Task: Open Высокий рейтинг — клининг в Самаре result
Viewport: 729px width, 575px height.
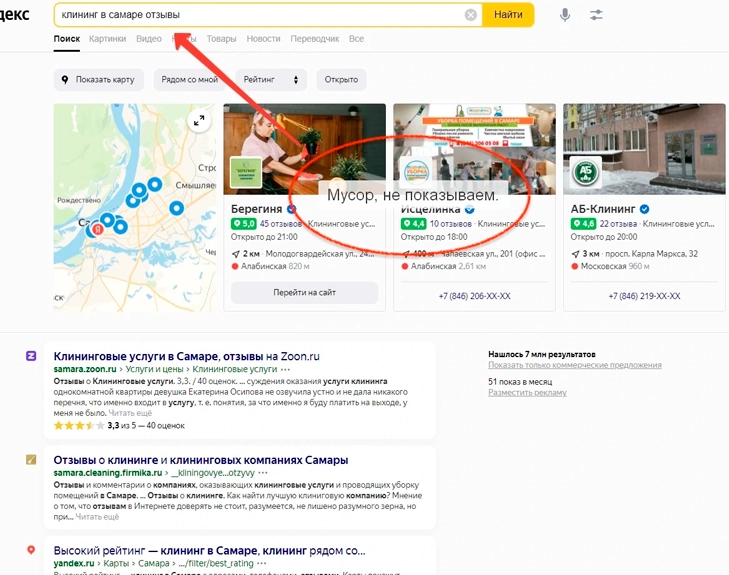Action: [209, 551]
